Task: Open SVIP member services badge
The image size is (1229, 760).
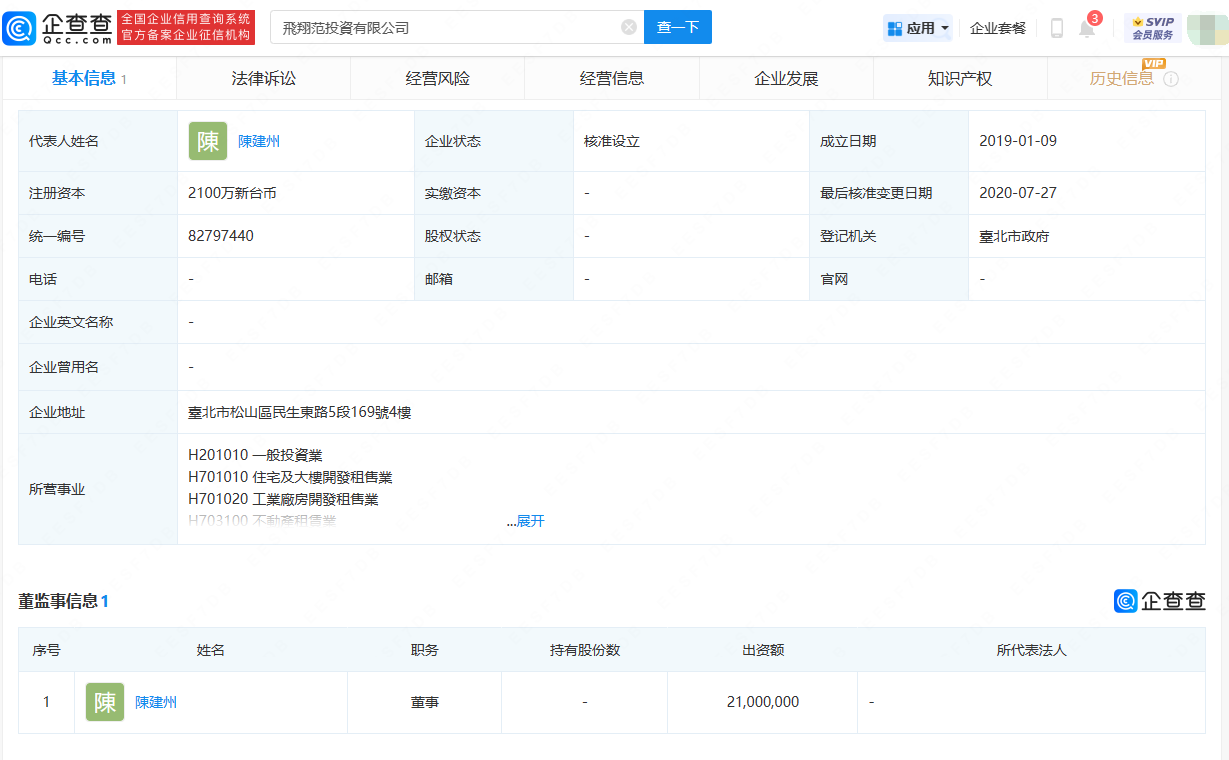Action: click(1153, 28)
